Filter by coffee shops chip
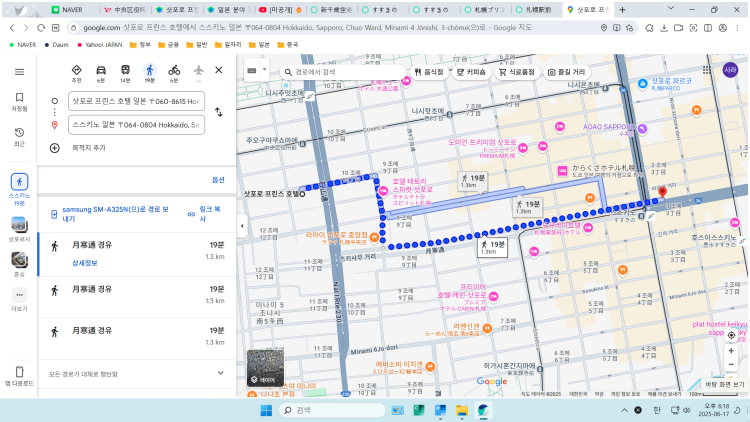 [x=471, y=72]
